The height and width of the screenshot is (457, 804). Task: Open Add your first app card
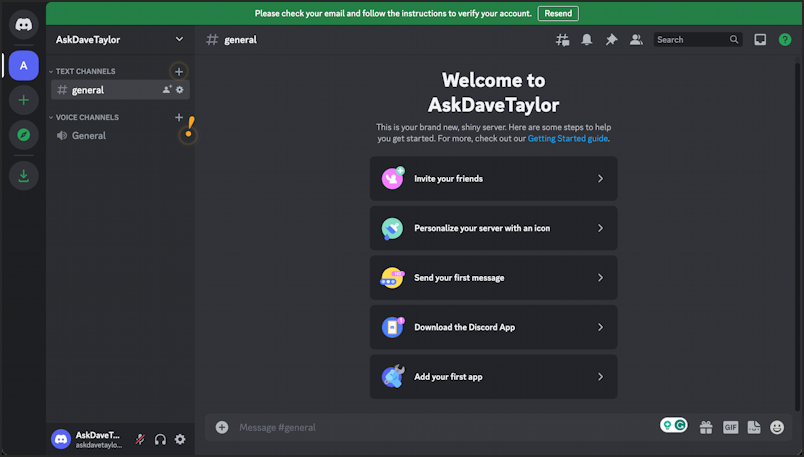[493, 376]
